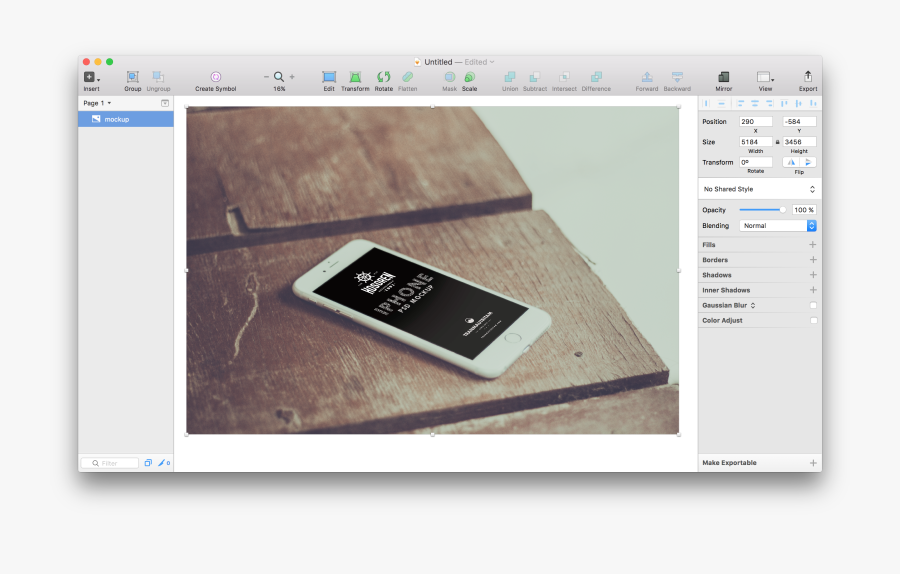Image resolution: width=900 pixels, height=574 pixels.
Task: Open the Mirror tool
Action: [x=724, y=77]
